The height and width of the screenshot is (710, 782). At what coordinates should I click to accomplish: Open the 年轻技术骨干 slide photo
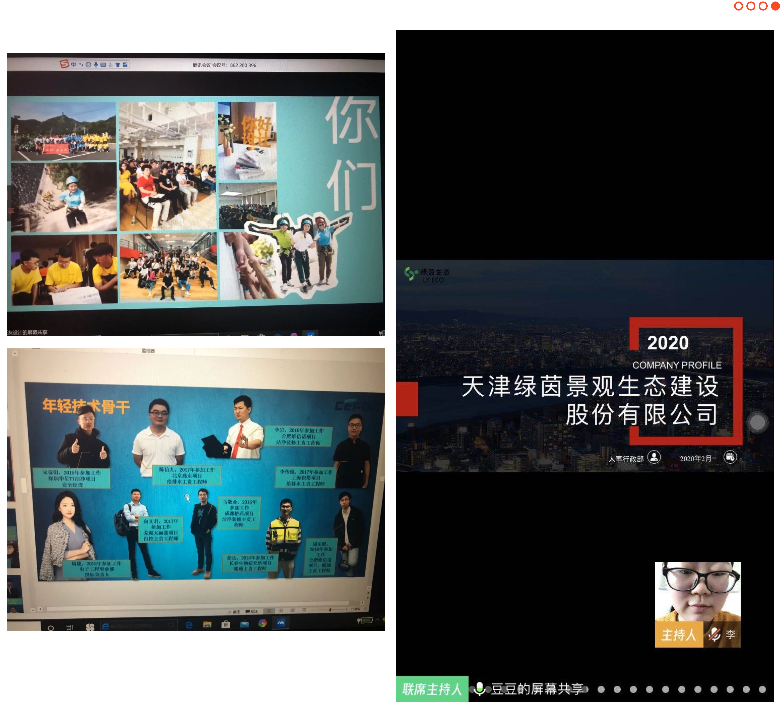click(x=196, y=489)
